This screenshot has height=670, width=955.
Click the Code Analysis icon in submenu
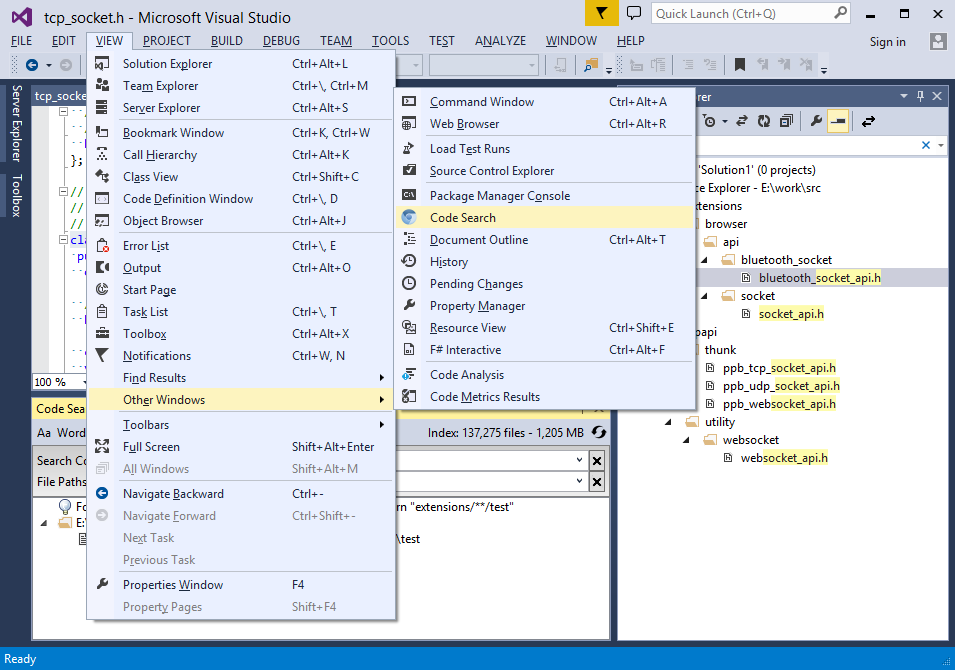(x=409, y=375)
